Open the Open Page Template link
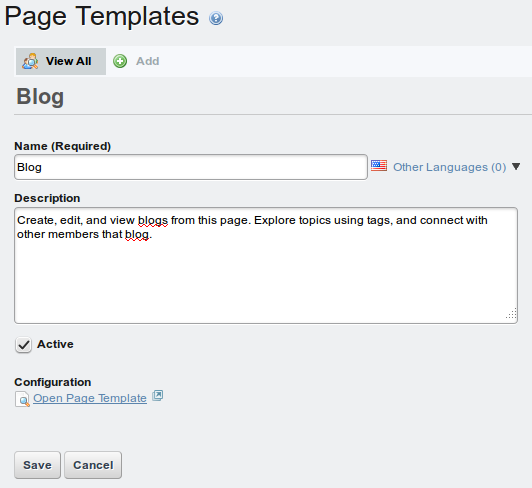Screen dimensions: 532x488 point(90,398)
